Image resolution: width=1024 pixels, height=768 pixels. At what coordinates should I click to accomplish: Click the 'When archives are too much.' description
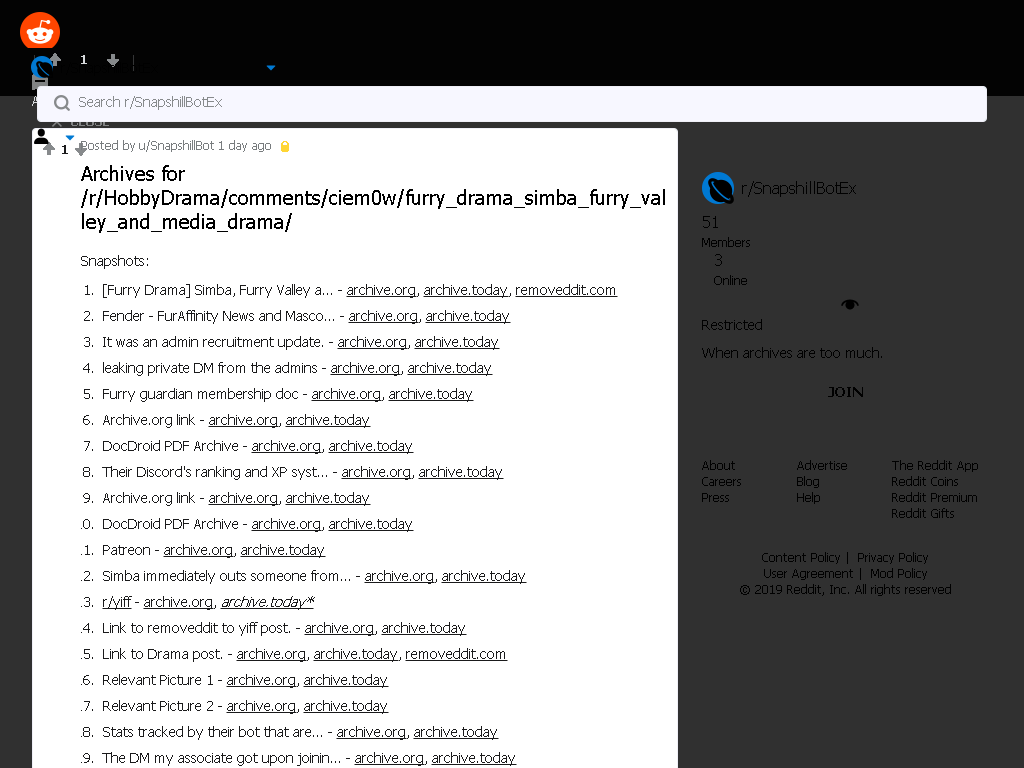click(792, 353)
